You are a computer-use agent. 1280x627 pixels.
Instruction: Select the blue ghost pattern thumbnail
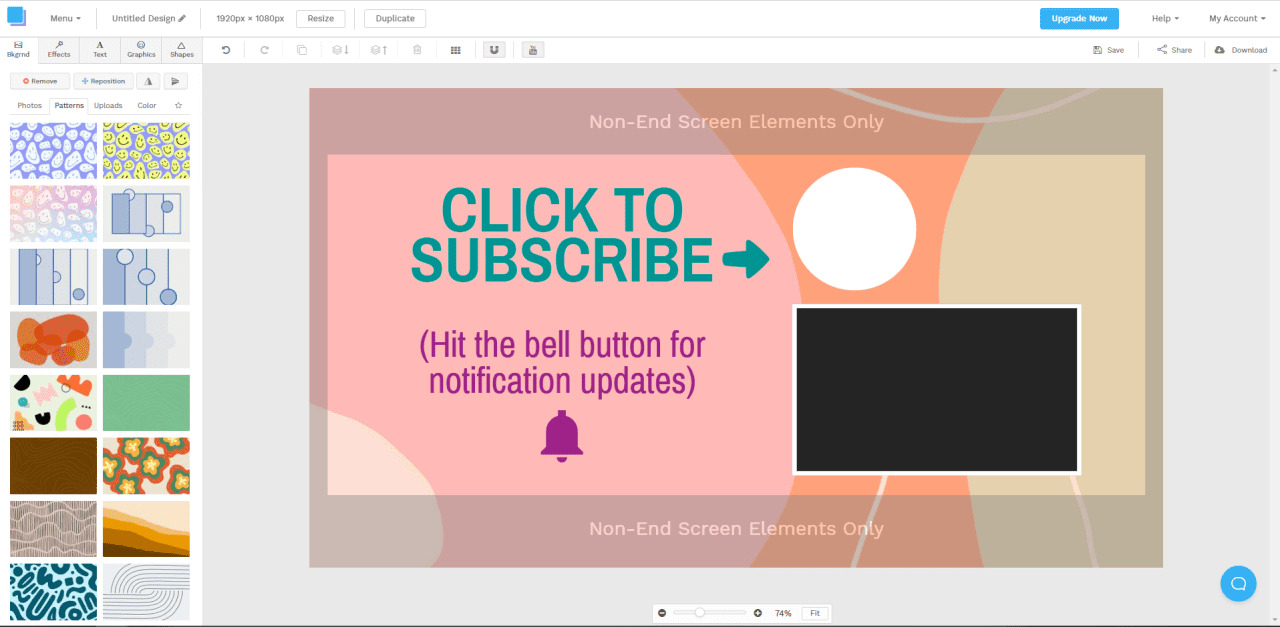(x=52, y=150)
